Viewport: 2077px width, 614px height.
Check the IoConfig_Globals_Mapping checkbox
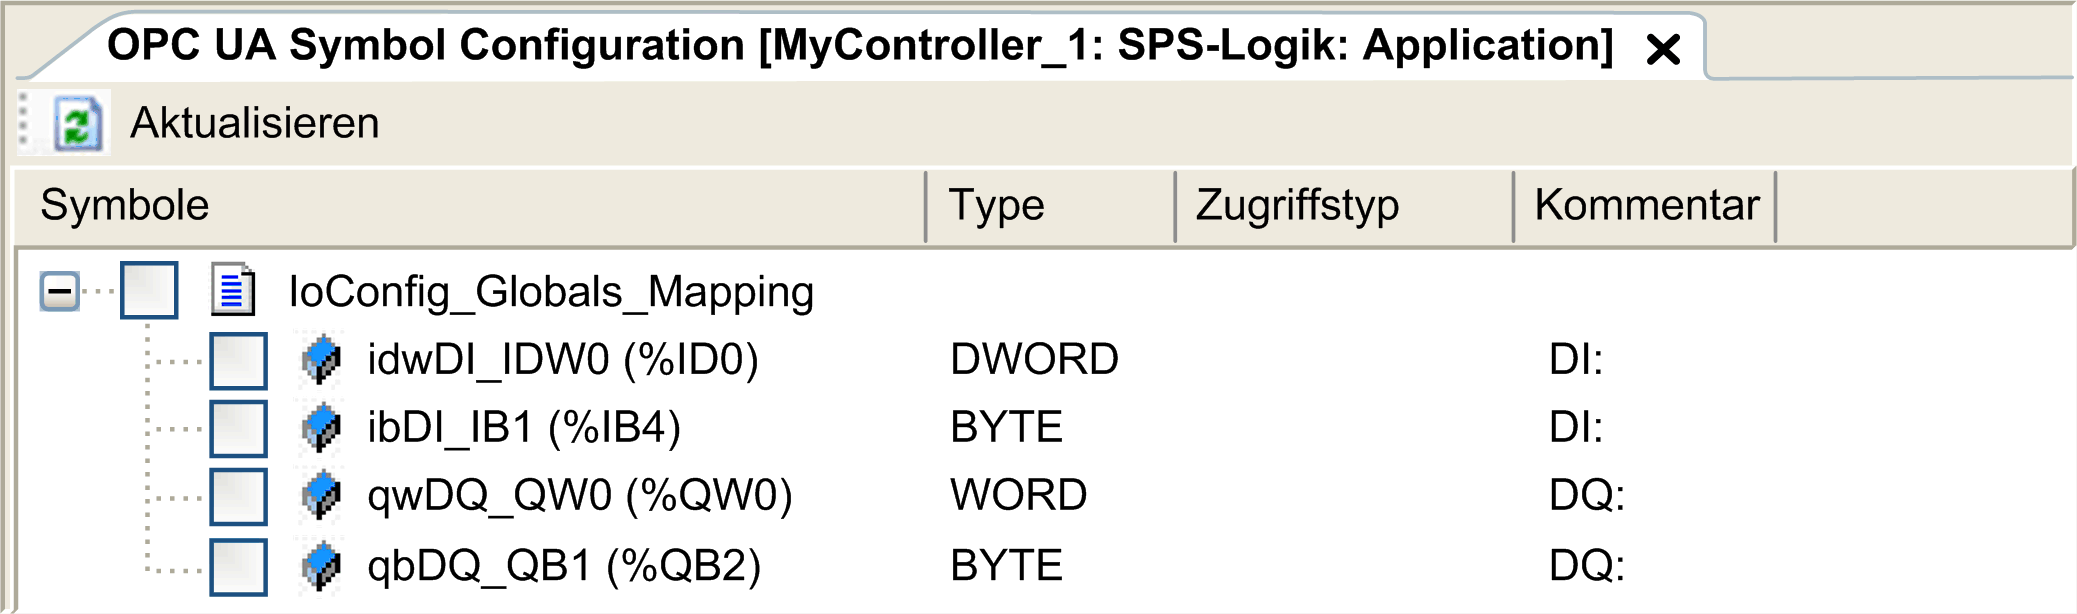point(149,290)
